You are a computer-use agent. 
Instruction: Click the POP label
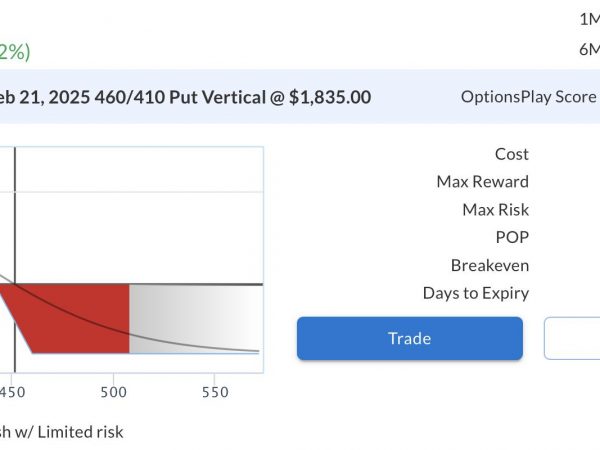512,237
